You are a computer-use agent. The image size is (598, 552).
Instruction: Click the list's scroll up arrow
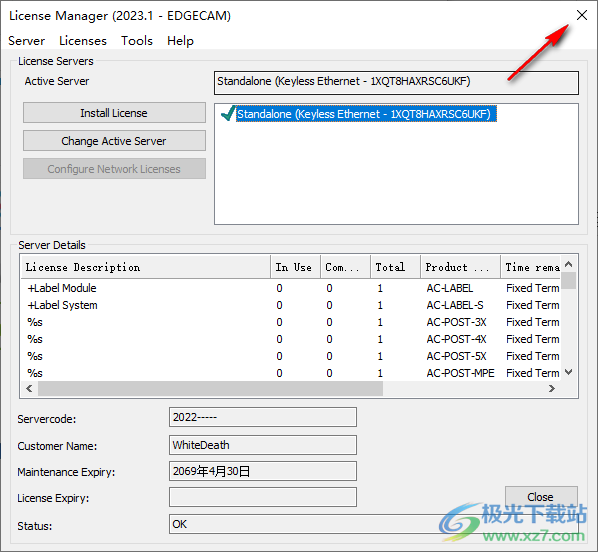click(568, 264)
